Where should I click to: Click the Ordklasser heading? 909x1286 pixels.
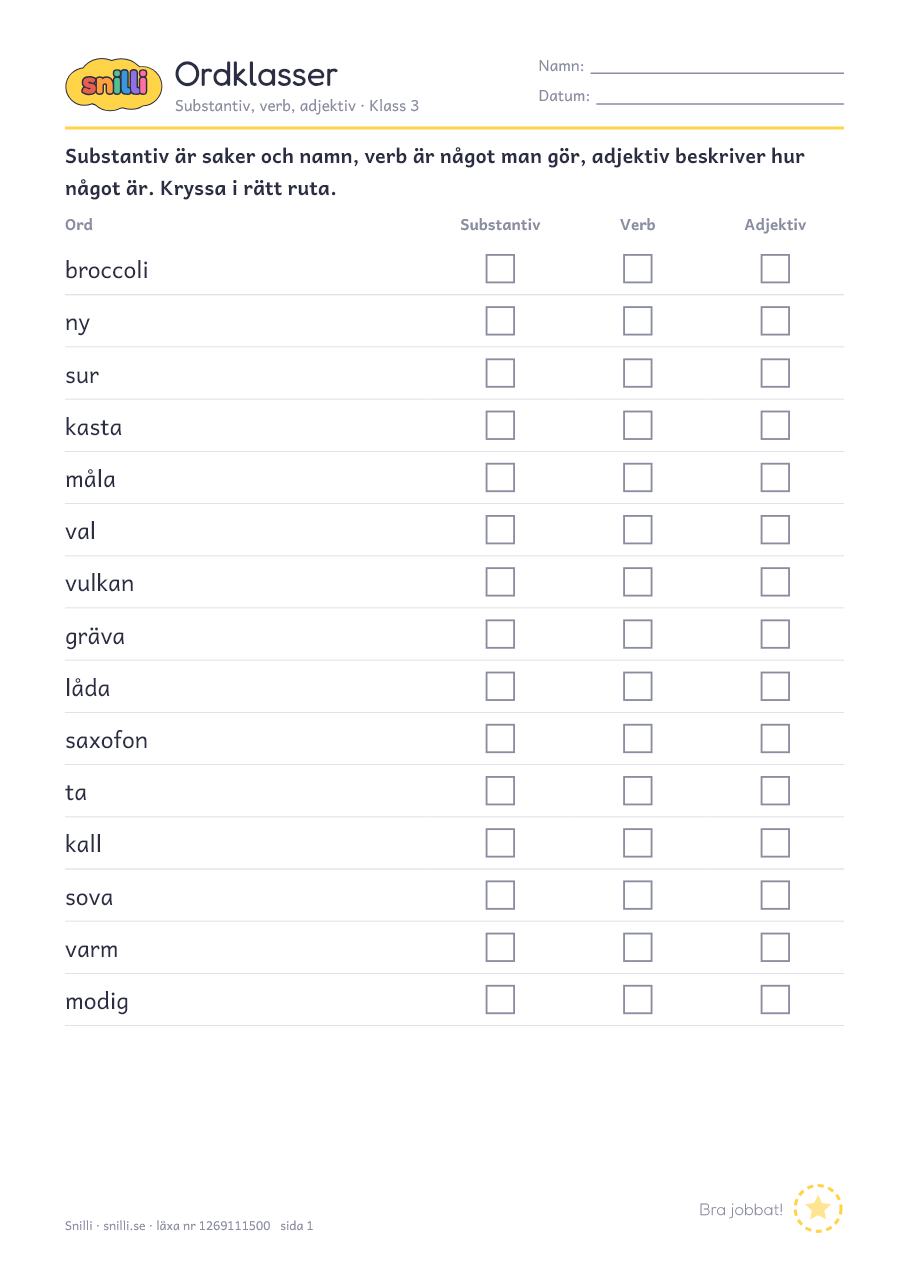coord(256,74)
